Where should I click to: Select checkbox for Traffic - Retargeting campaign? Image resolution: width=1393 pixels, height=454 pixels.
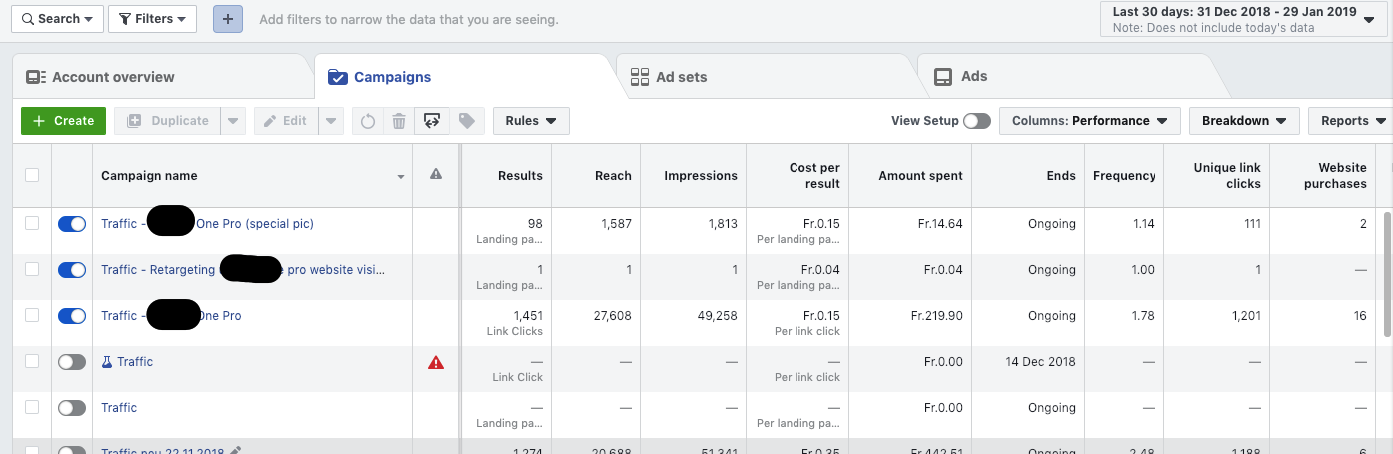[32, 269]
